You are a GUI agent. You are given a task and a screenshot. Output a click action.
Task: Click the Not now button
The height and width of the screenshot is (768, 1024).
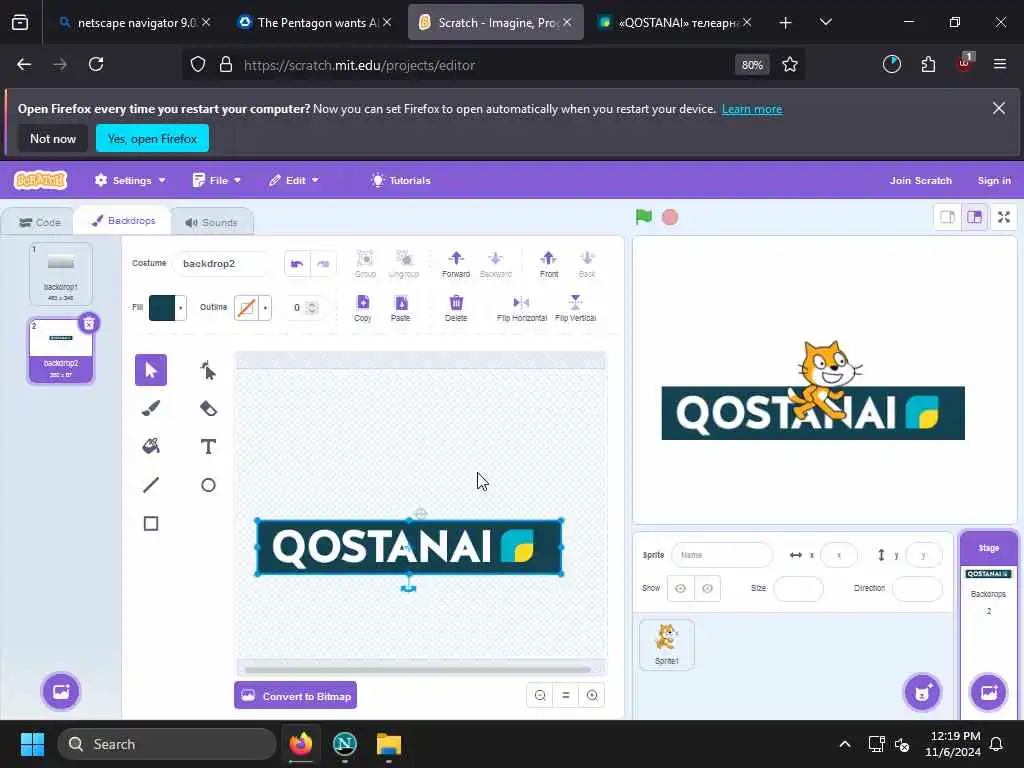tap(53, 138)
